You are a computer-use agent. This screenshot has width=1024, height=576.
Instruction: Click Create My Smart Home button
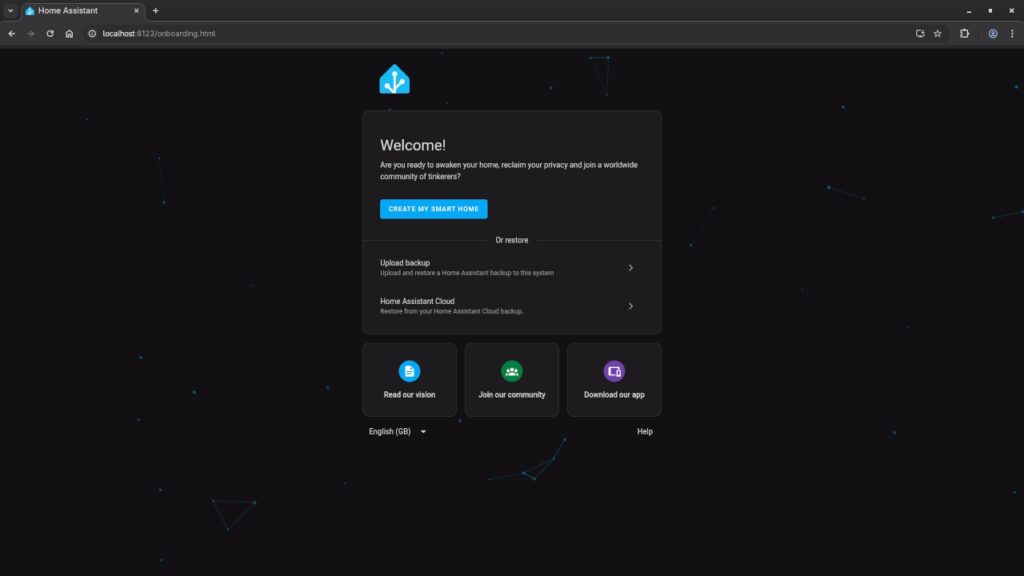pos(434,209)
